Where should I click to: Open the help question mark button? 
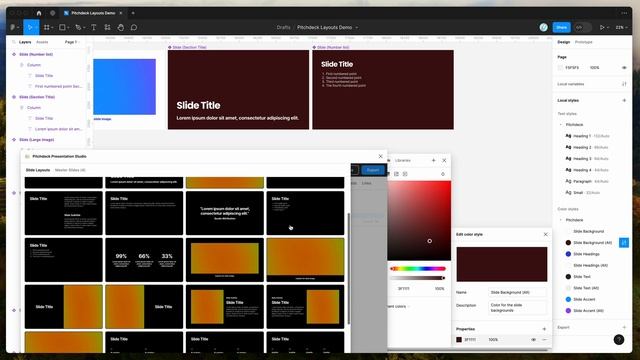[x=619, y=340]
